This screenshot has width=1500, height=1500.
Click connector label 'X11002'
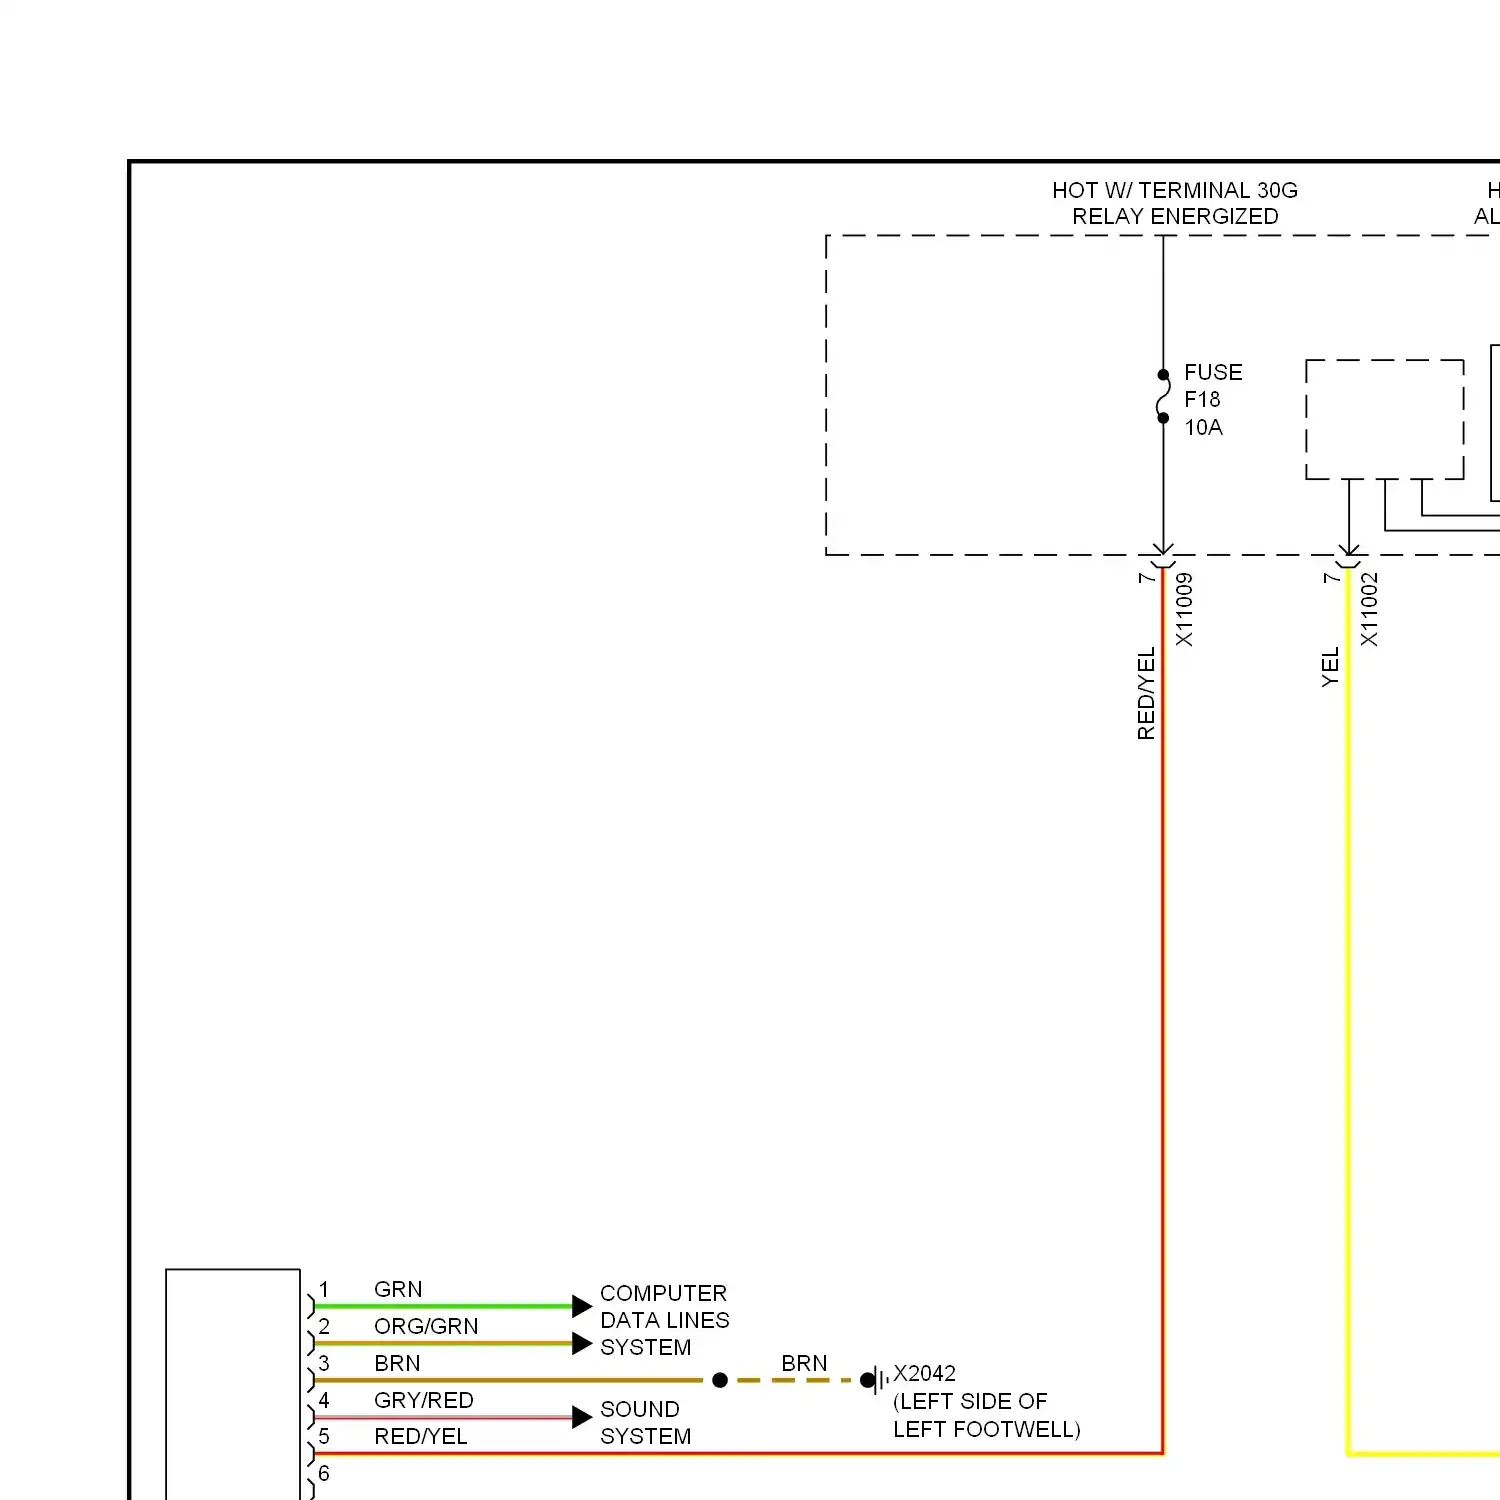(x=1369, y=609)
